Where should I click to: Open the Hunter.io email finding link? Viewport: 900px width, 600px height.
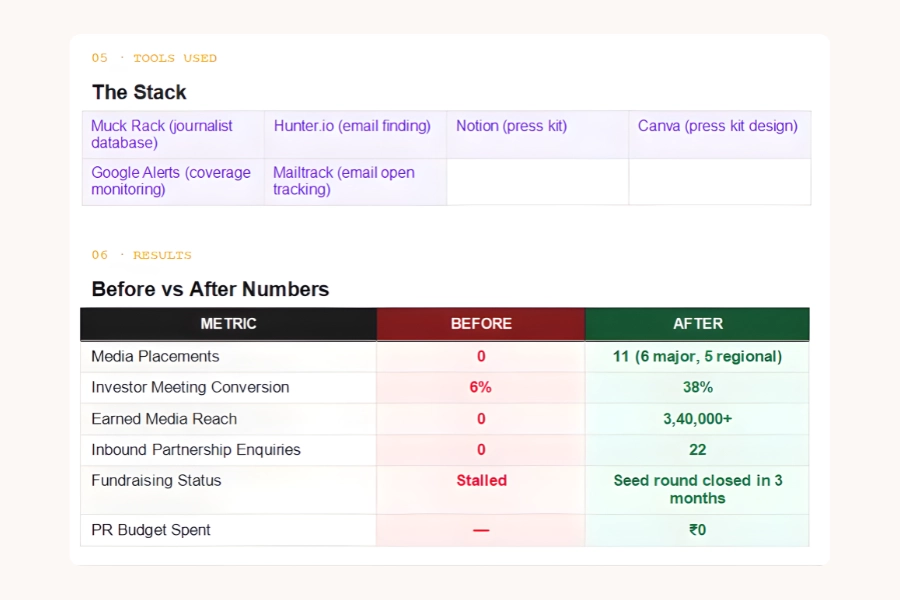point(352,126)
